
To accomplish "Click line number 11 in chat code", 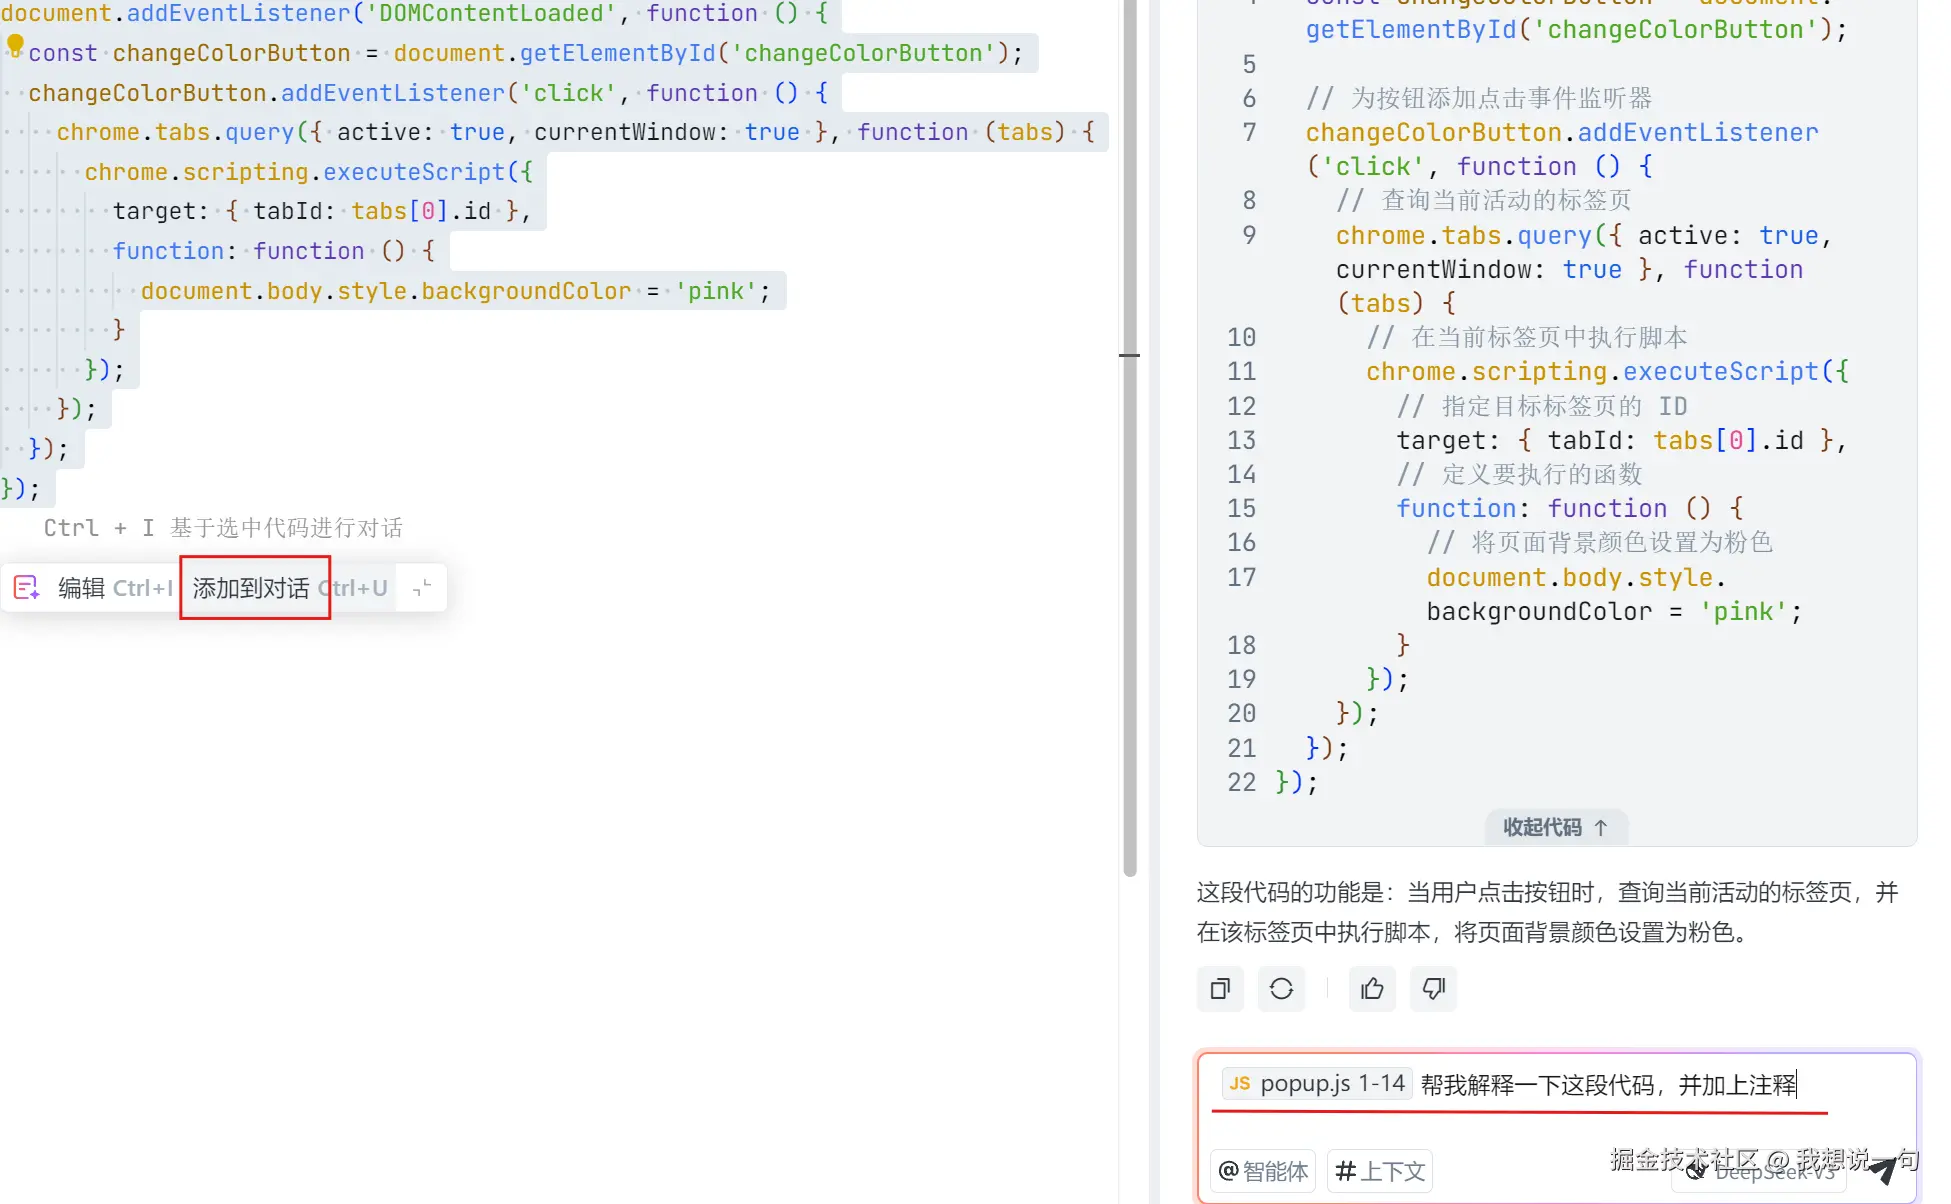I will [1241, 371].
